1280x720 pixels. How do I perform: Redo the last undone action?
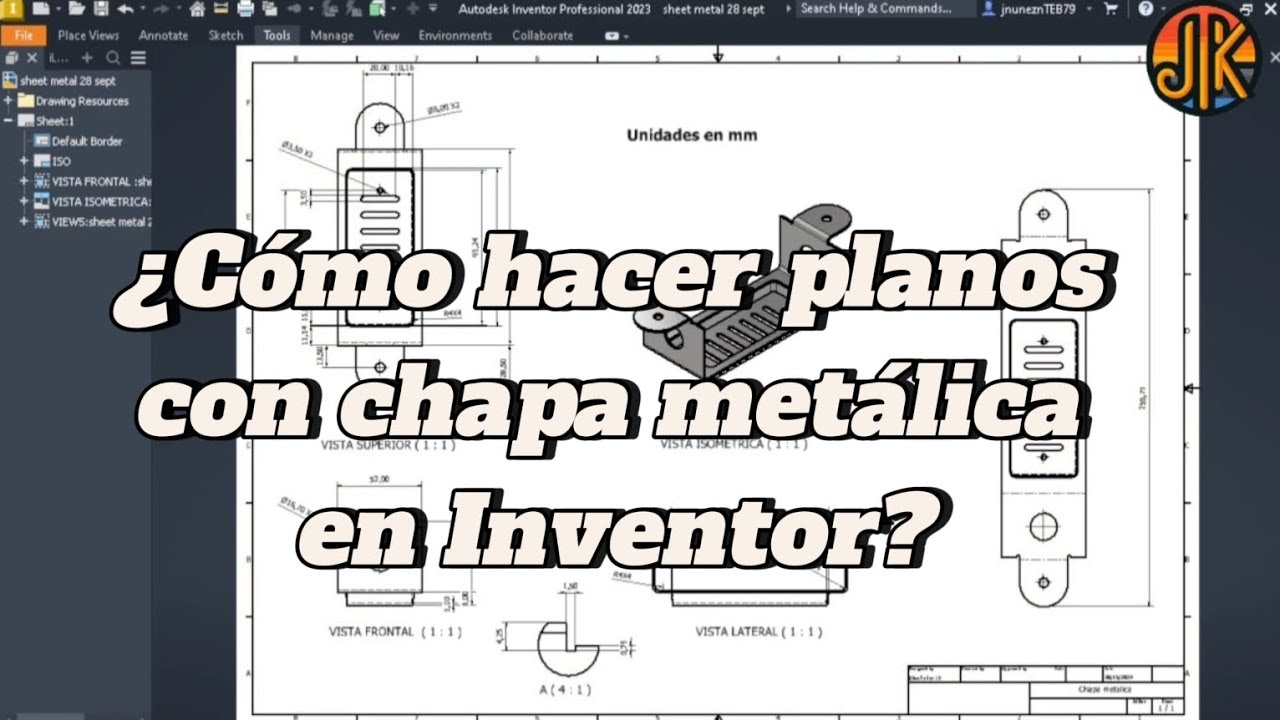tap(161, 9)
